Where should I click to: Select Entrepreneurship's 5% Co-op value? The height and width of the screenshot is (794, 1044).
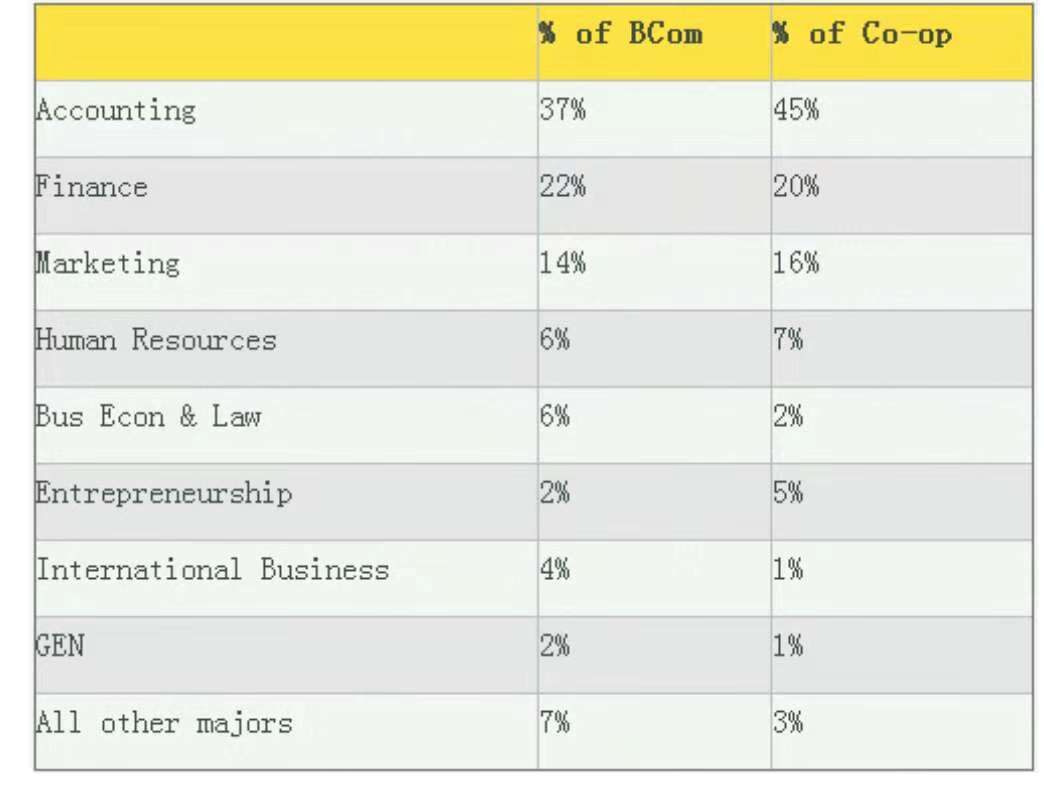[x=788, y=494]
